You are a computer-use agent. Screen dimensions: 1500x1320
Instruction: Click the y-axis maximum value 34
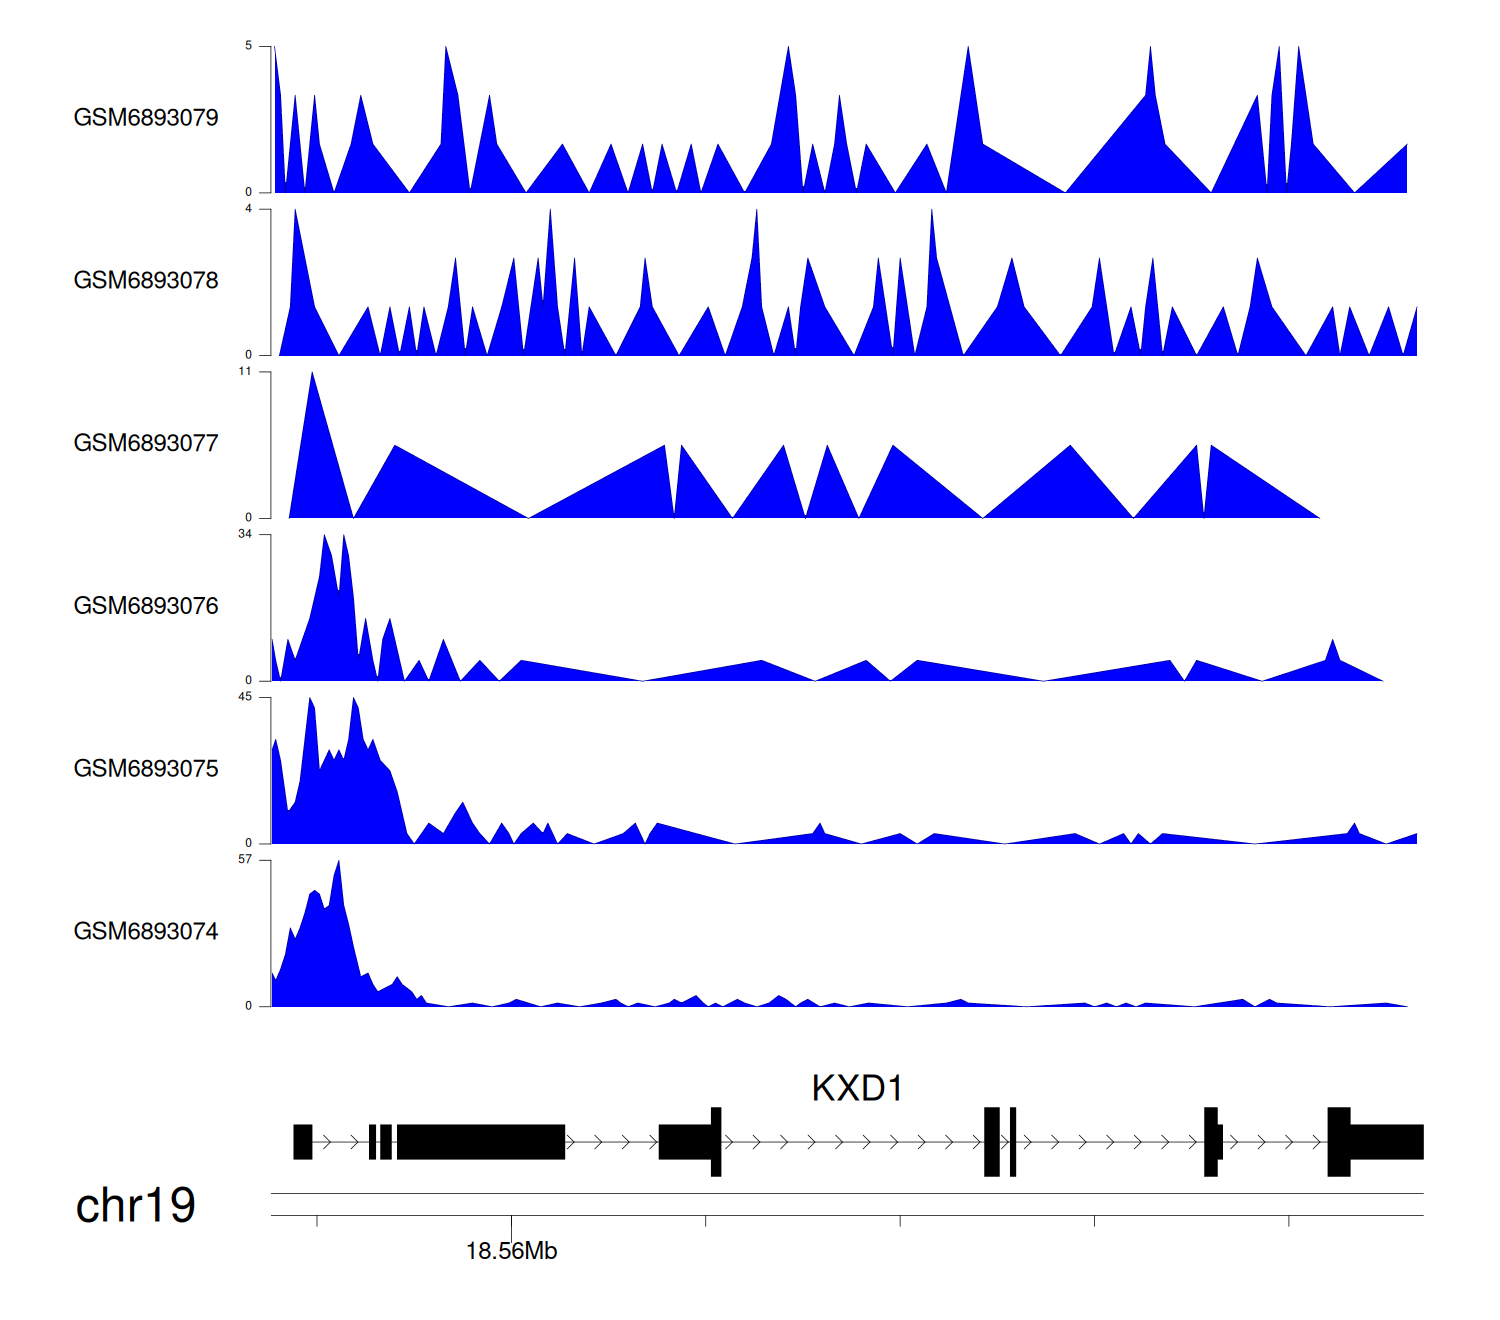pyautogui.click(x=245, y=534)
